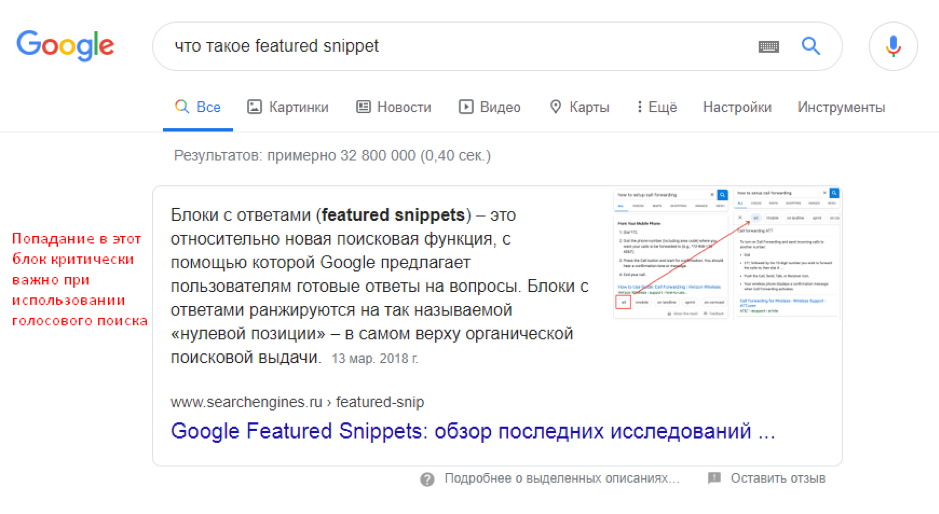Click the feedback flag icon

point(714,478)
